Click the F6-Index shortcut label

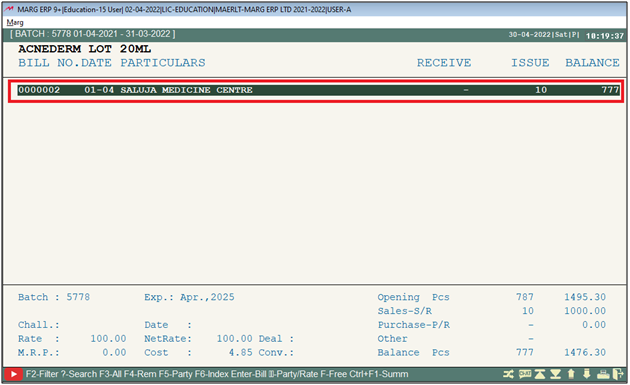212,374
